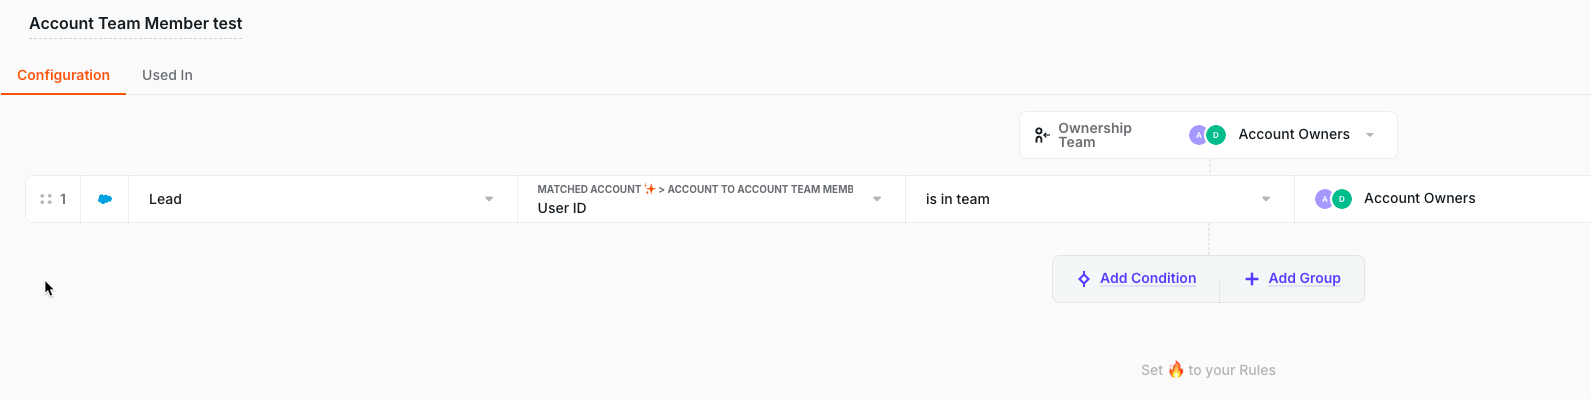Expand the User ID field dropdown
Screen dimensions: 1591x399
click(711, 199)
